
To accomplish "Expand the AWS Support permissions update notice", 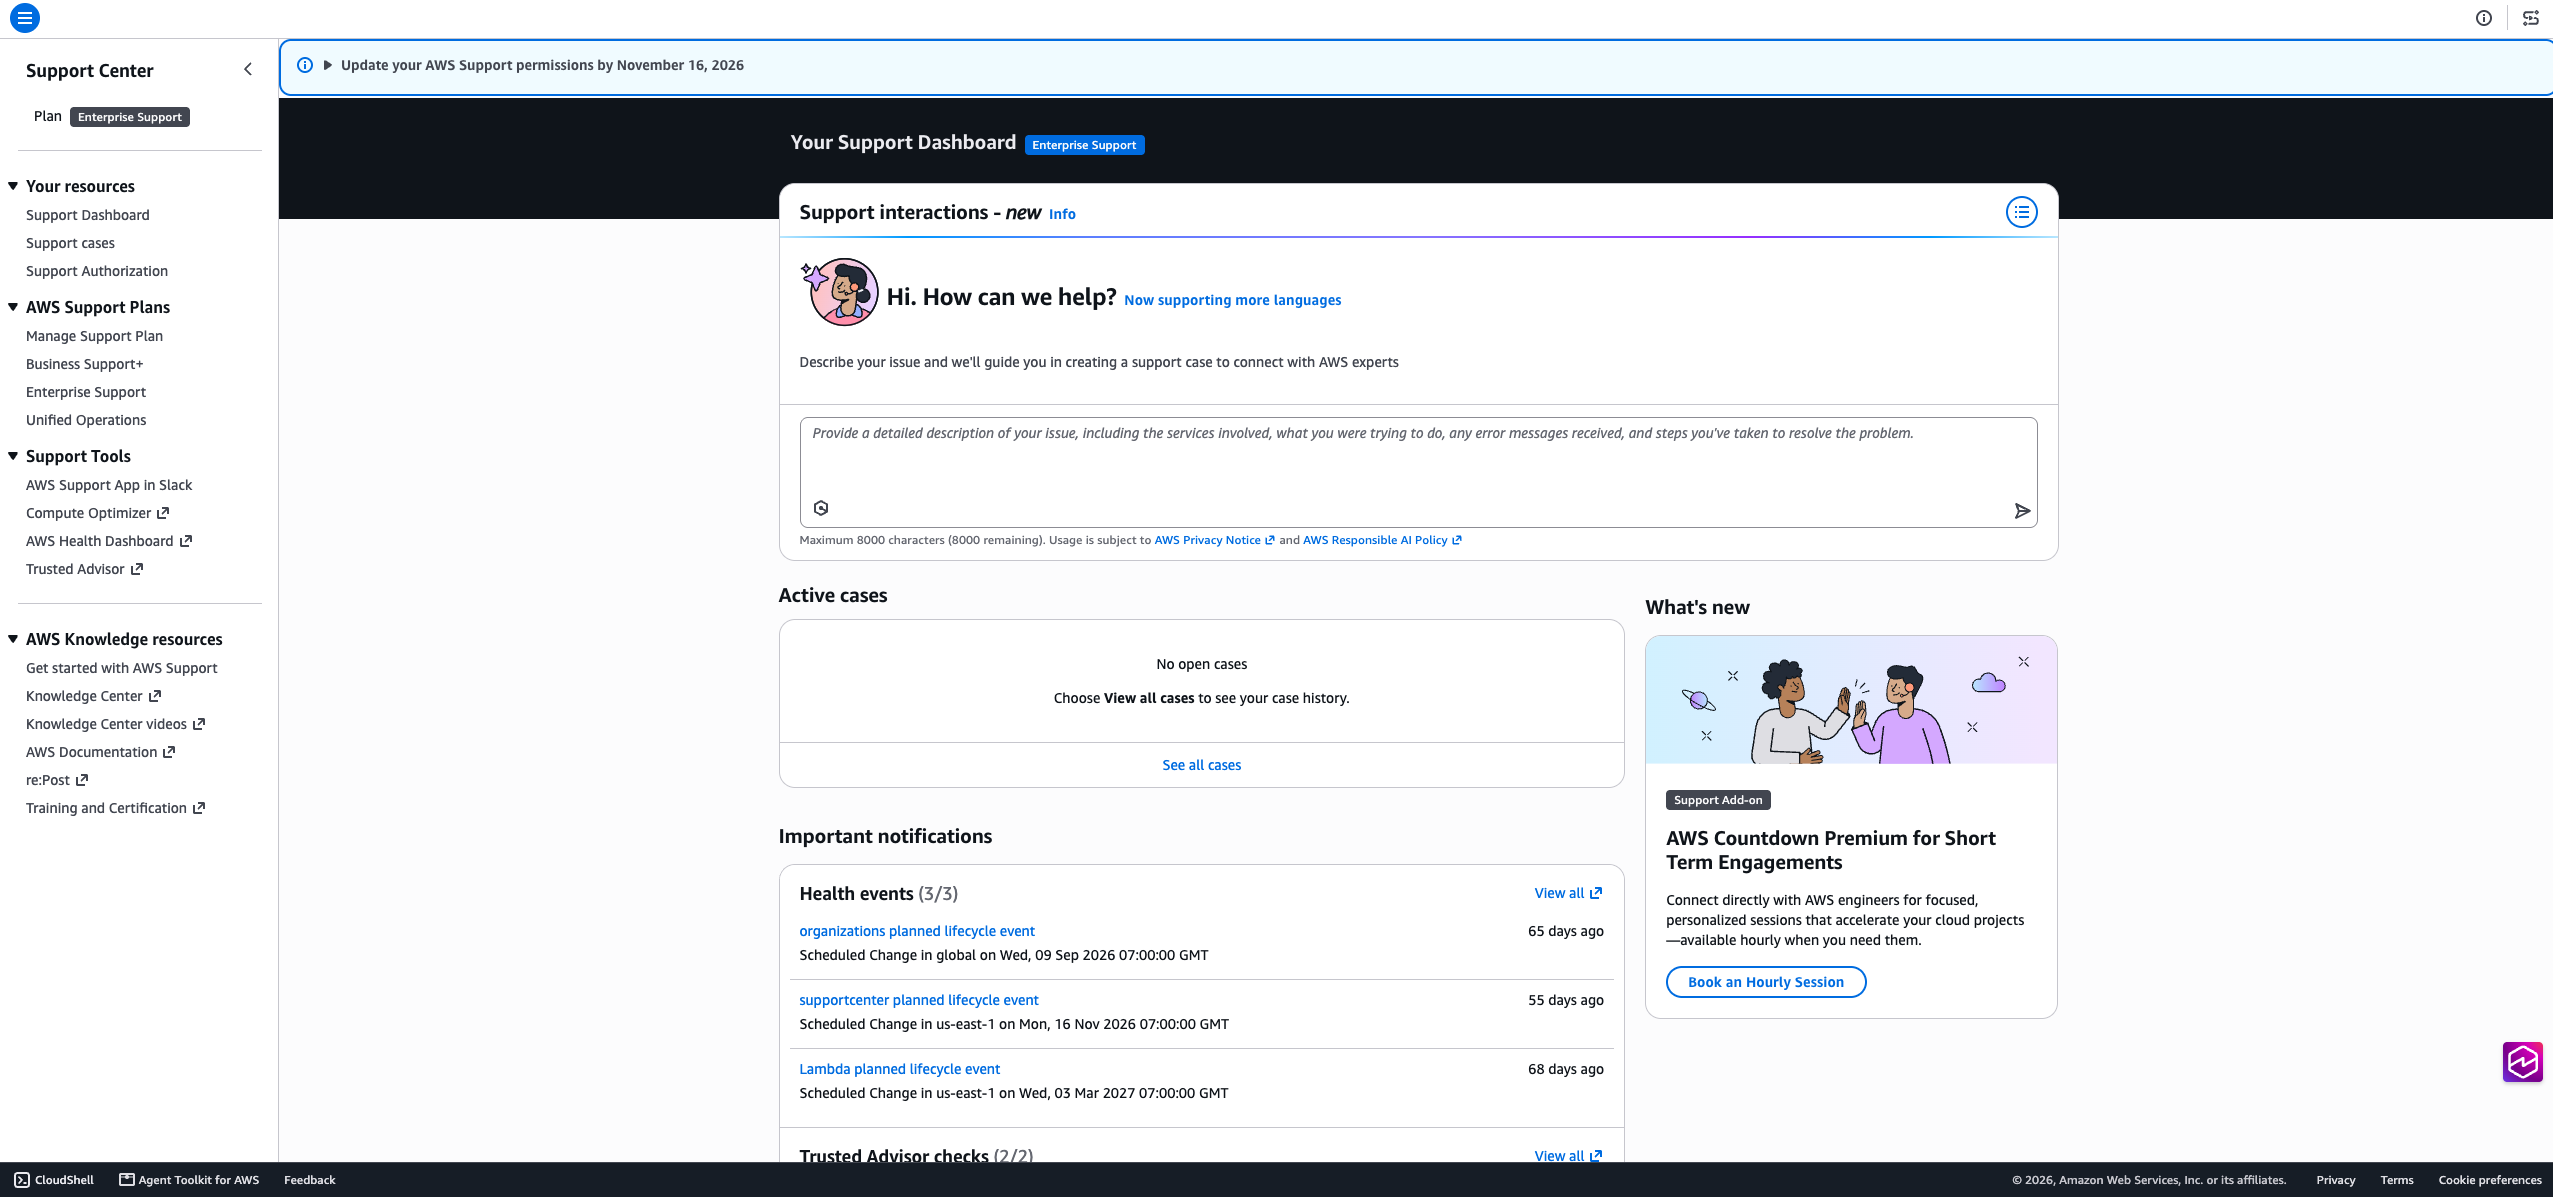I will click(328, 65).
